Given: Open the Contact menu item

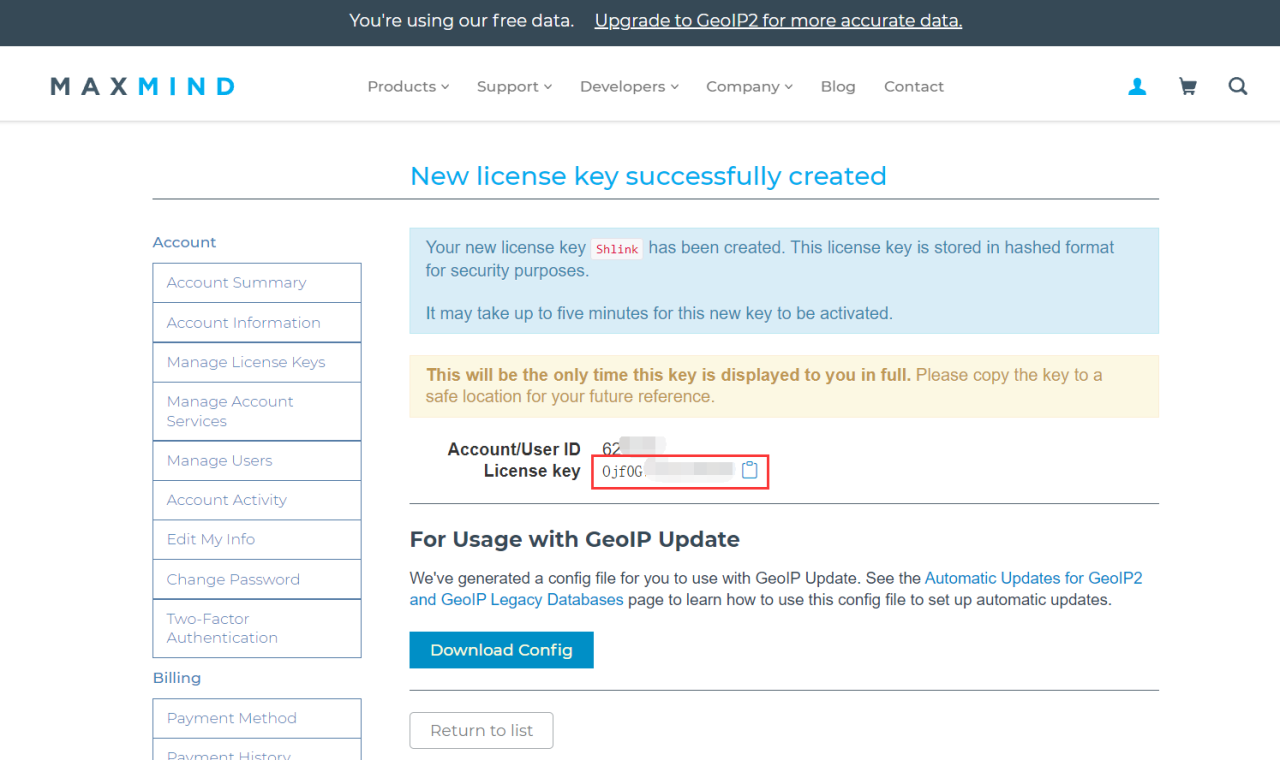Looking at the screenshot, I should click(x=914, y=87).
